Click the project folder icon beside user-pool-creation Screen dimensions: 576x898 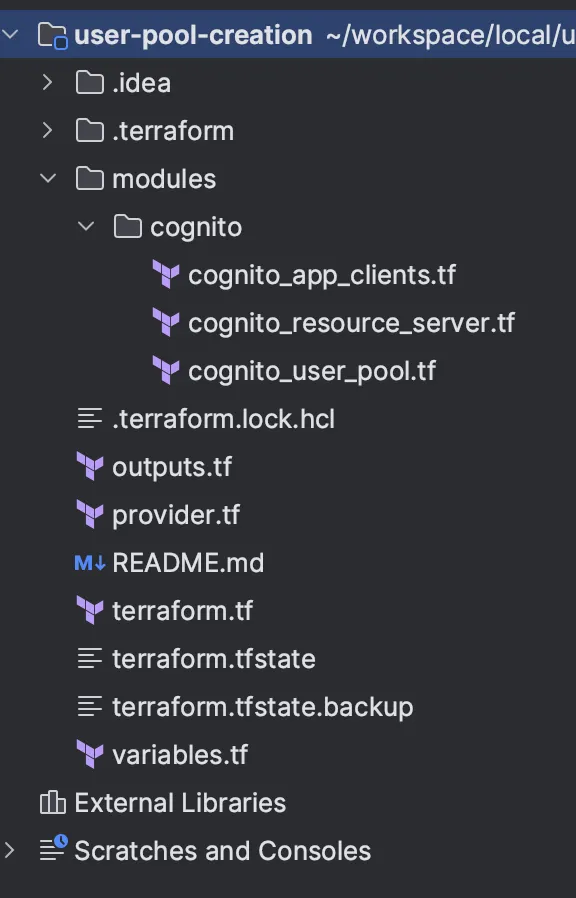pyautogui.click(x=51, y=34)
